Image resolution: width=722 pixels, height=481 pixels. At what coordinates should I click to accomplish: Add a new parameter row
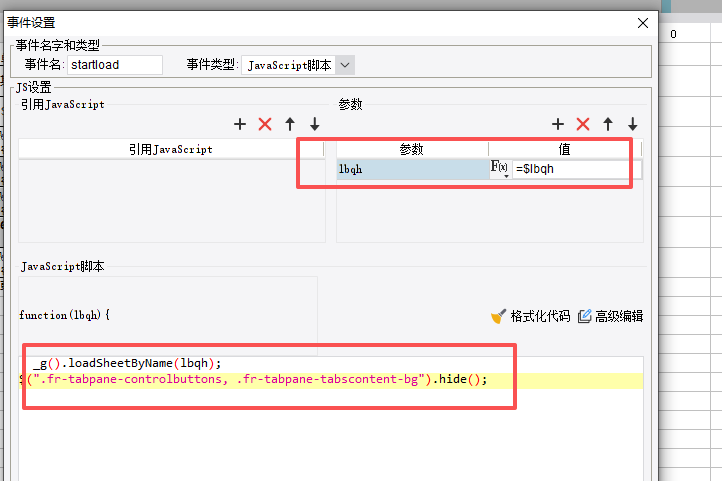click(558, 124)
